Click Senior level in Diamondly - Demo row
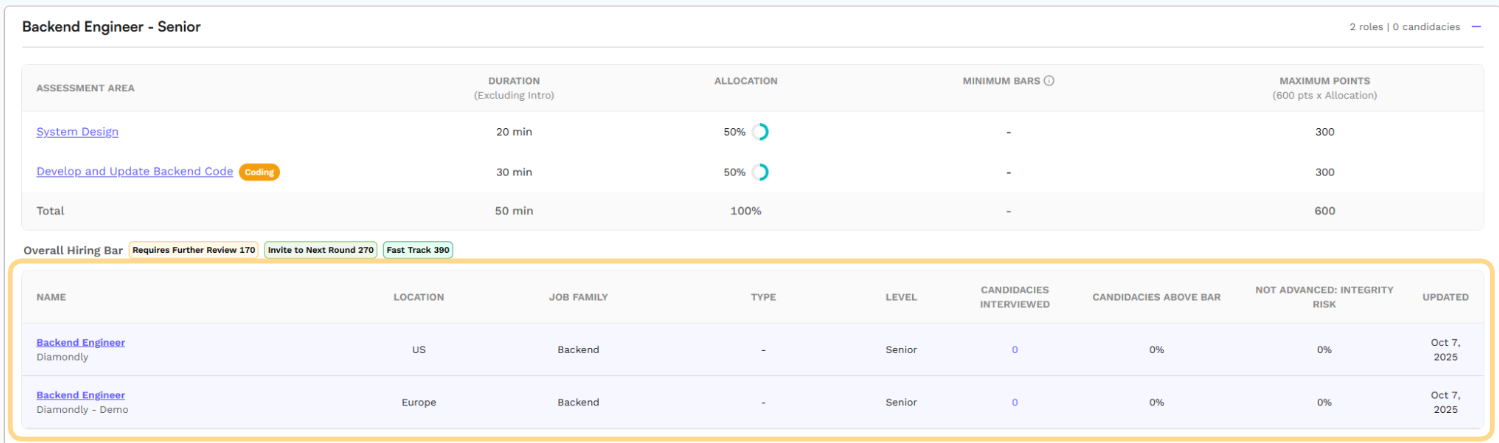The image size is (1499, 443). tap(901, 403)
